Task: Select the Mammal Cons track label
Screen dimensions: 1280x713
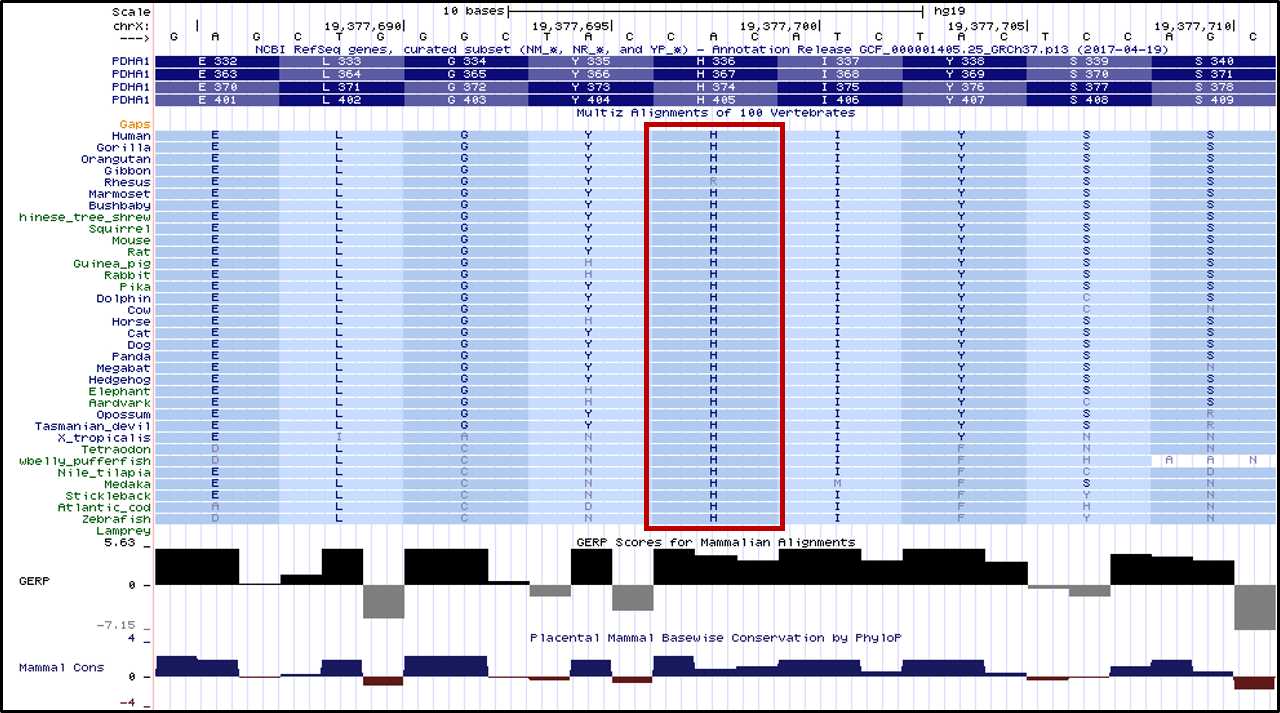Action: tap(62, 667)
